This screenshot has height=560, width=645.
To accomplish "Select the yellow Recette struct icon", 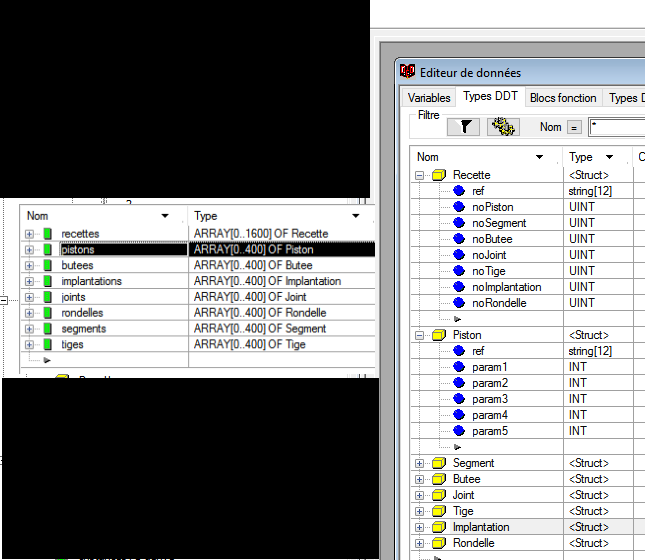I will [x=438, y=175].
